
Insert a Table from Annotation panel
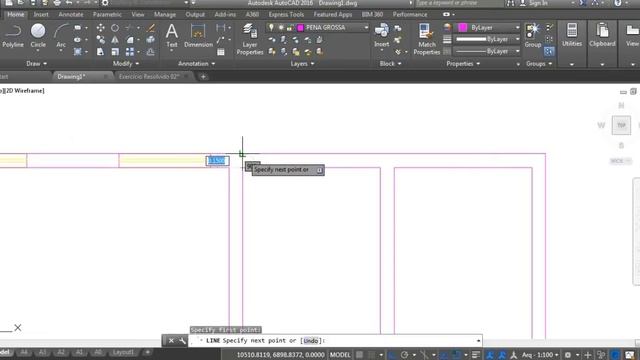221,52
